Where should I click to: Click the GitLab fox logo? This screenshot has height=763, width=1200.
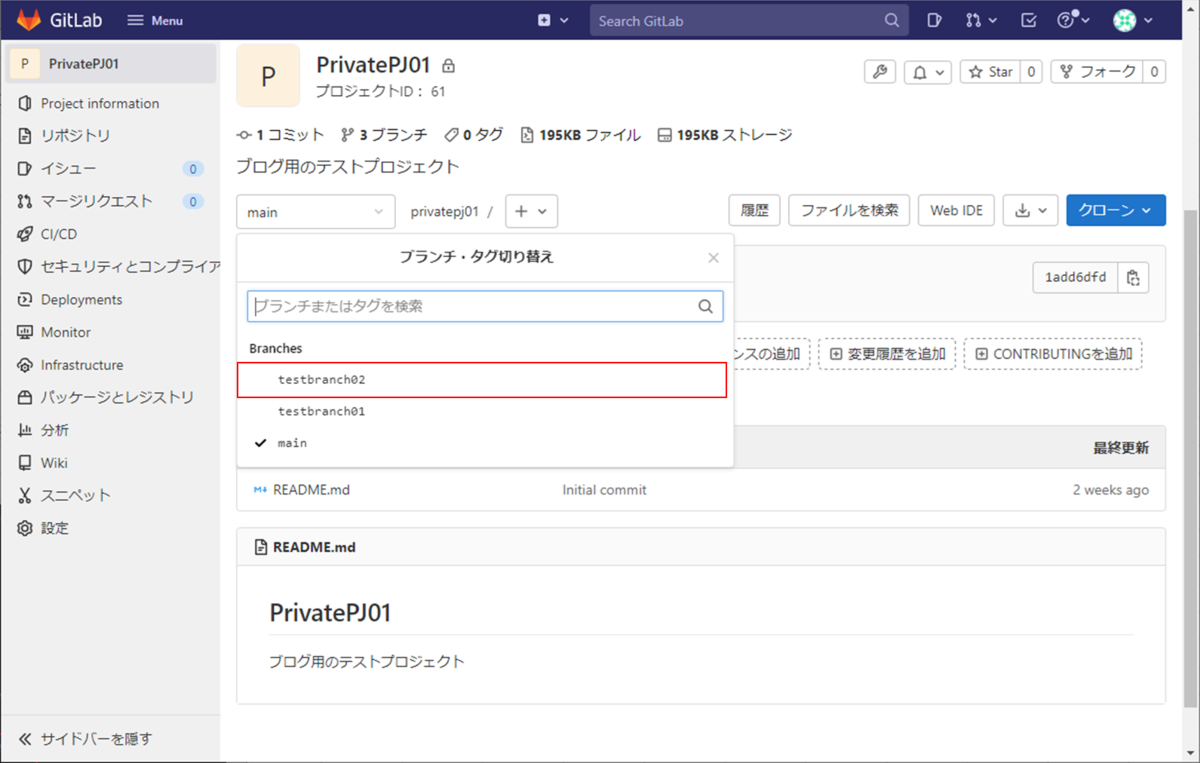click(x=29, y=20)
